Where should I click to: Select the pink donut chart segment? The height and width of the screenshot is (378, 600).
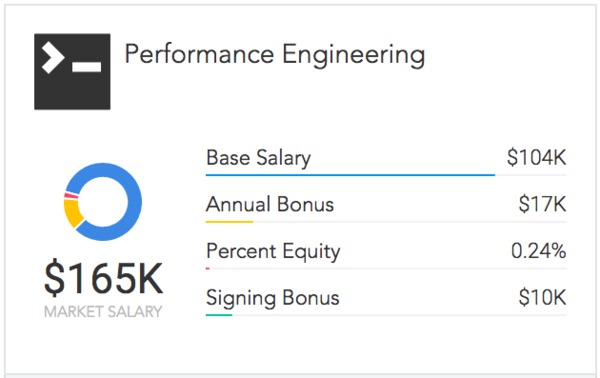click(x=71, y=196)
